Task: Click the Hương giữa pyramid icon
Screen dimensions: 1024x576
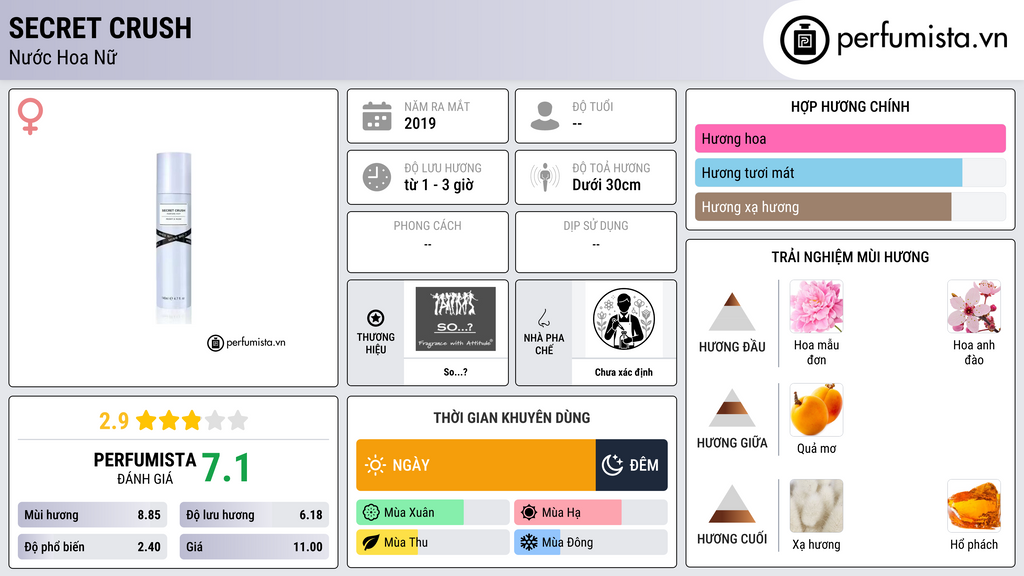Action: [732, 408]
